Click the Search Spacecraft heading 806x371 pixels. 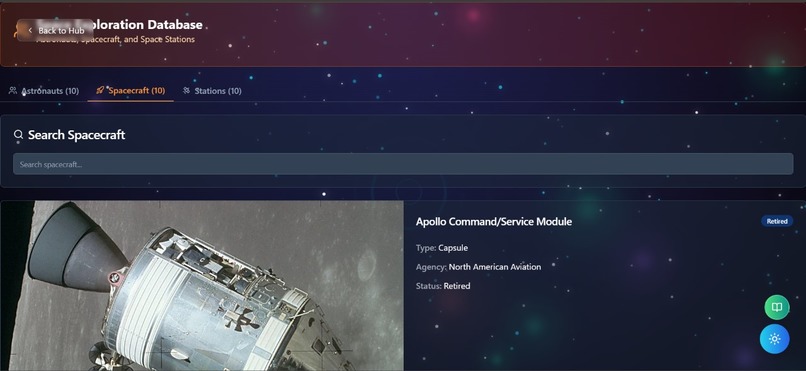(x=77, y=135)
